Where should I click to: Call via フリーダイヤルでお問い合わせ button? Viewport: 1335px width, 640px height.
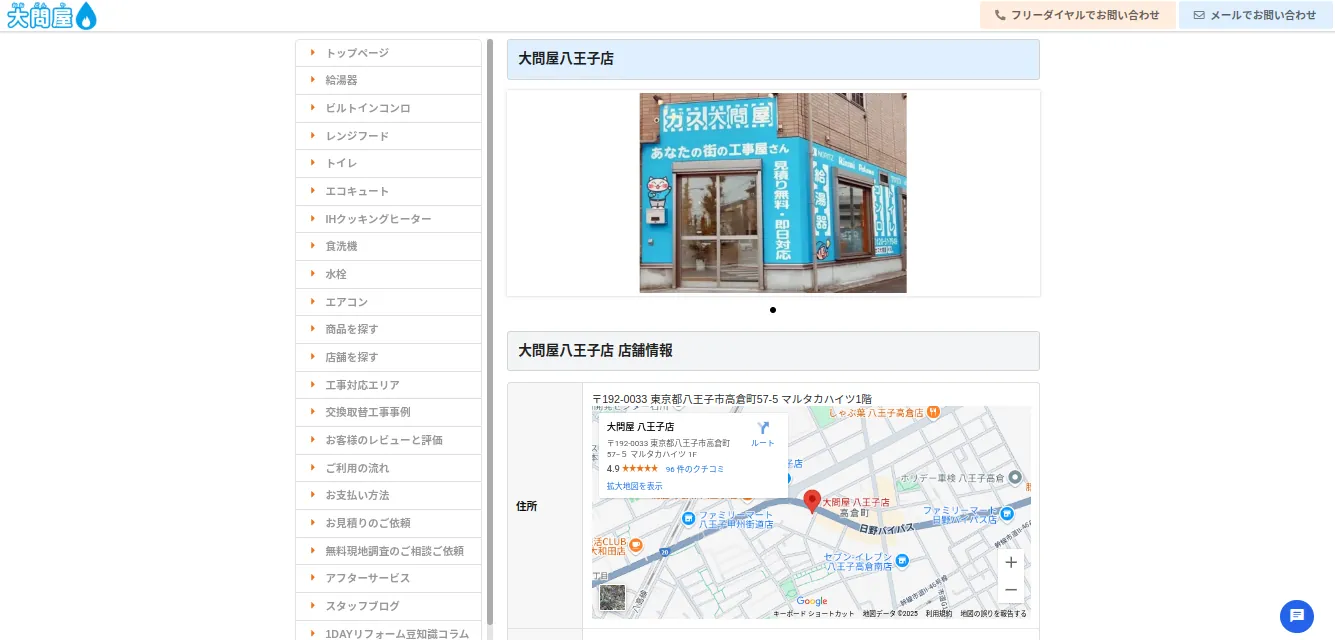tap(1077, 15)
